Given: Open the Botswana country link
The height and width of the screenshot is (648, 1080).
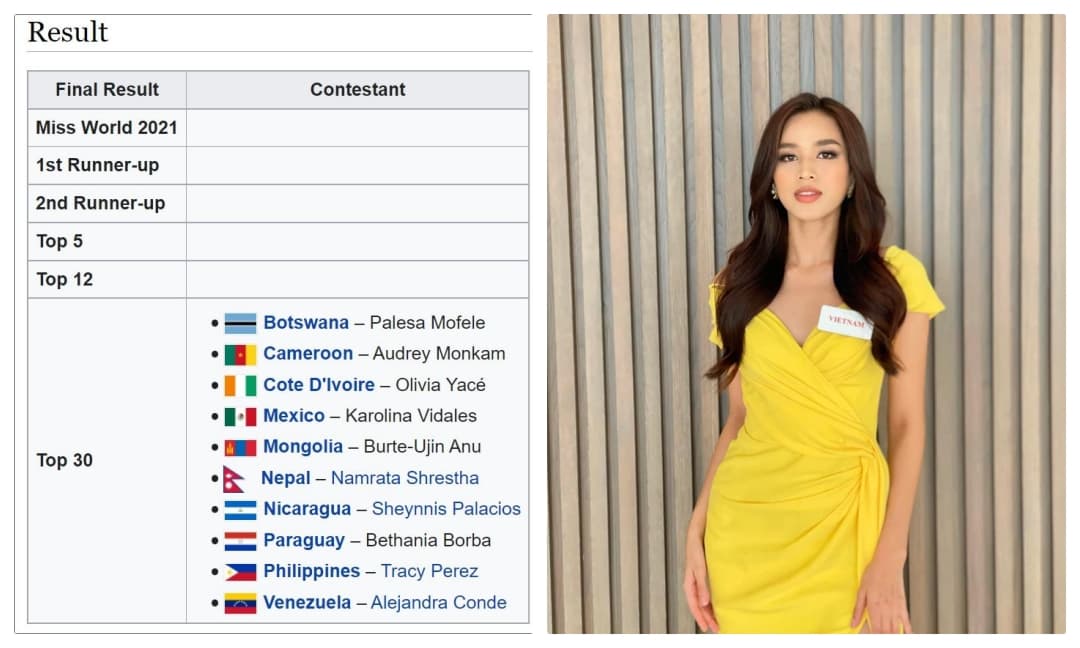Looking at the screenshot, I should [306, 323].
